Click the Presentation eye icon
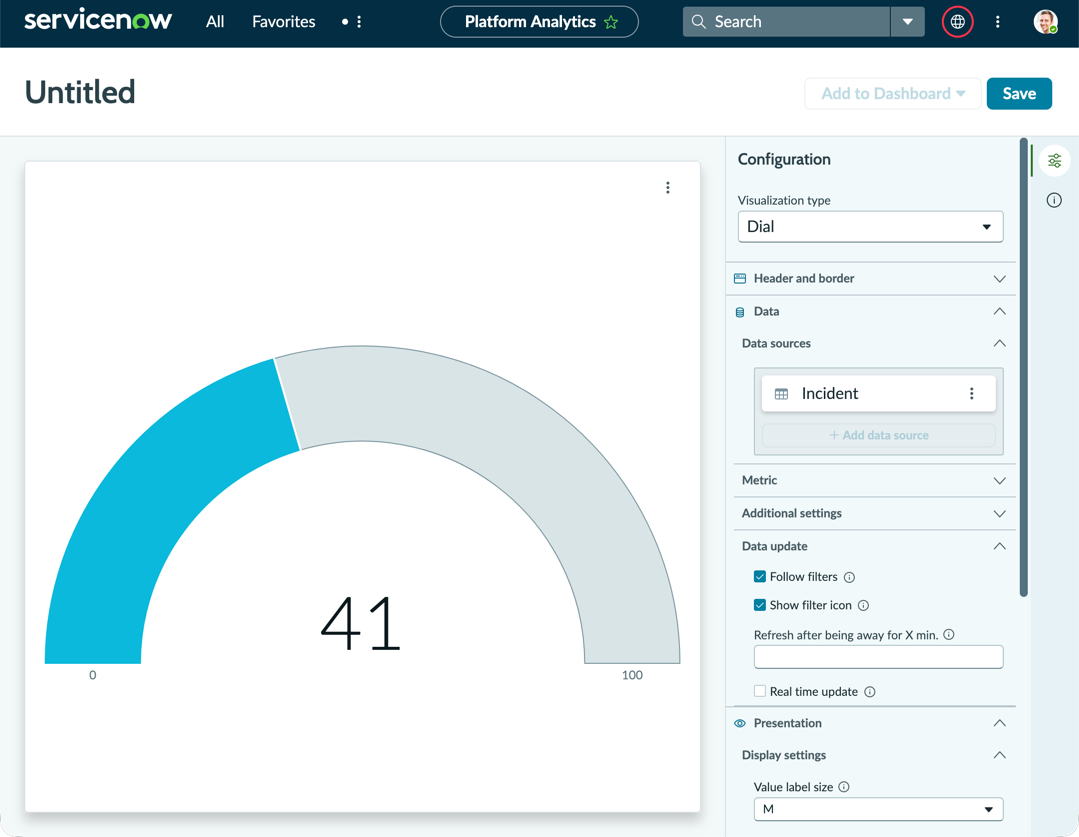Screen dimensions: 1079x837 (740, 723)
